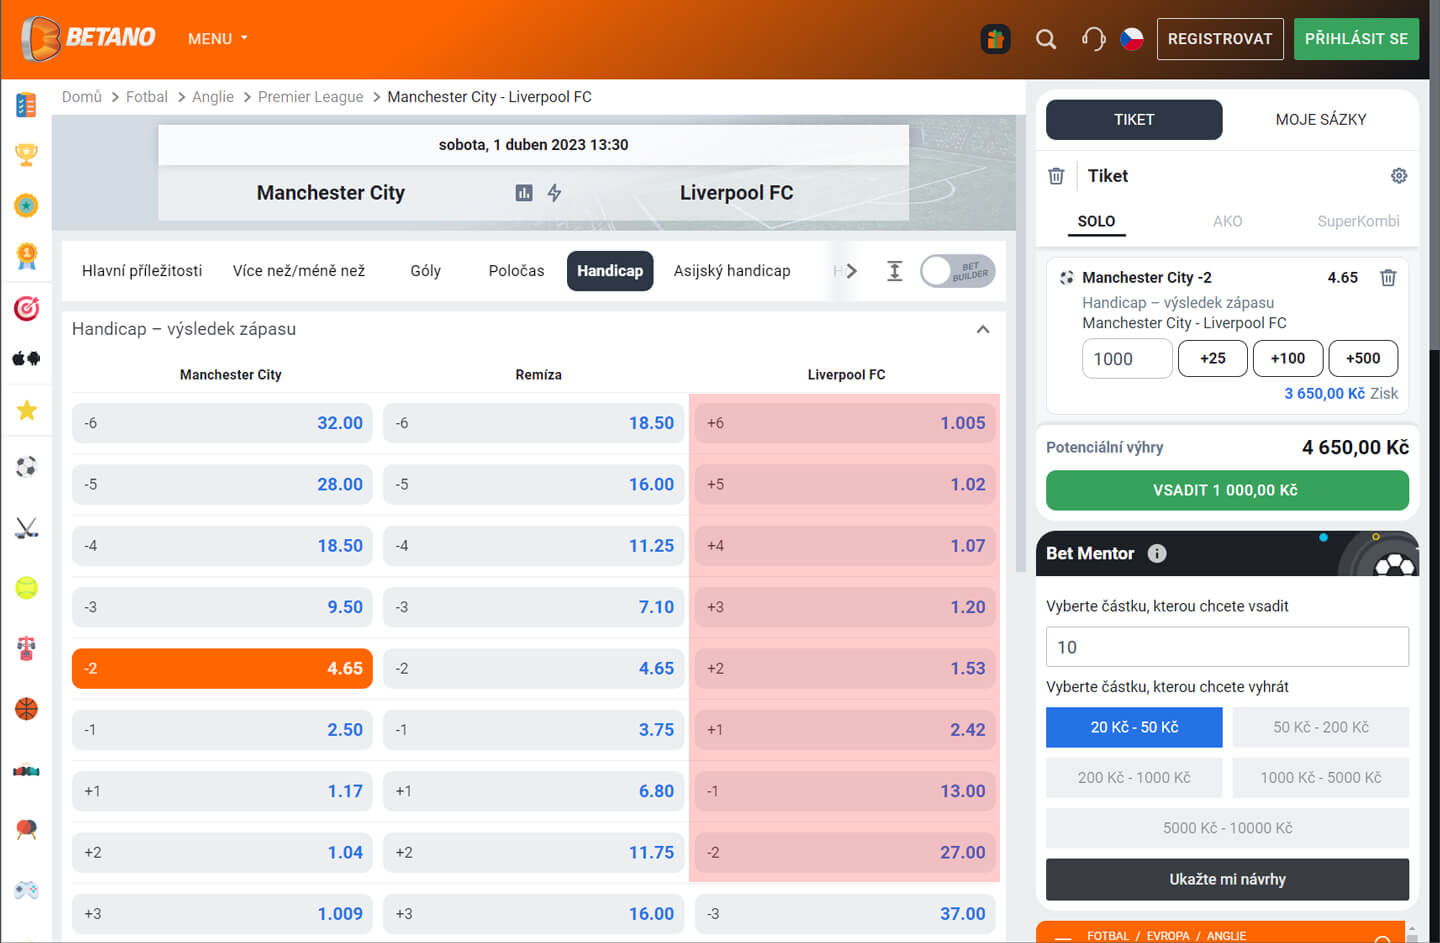1440x943 pixels.
Task: Select Manchester City +2 odds 1.04
Action: [x=222, y=853]
